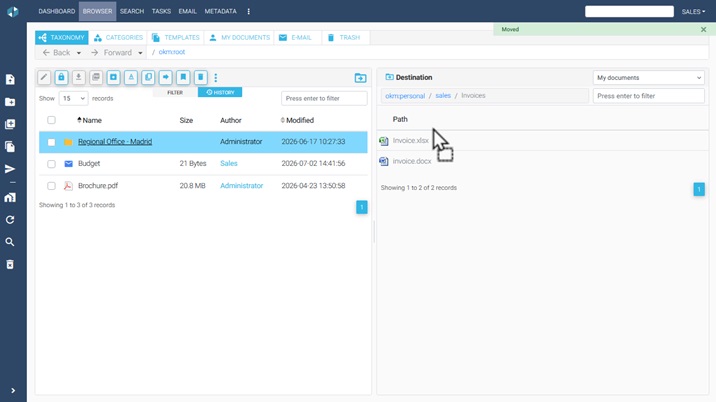Select the FILTER tab
The width and height of the screenshot is (716, 402).
175,92
